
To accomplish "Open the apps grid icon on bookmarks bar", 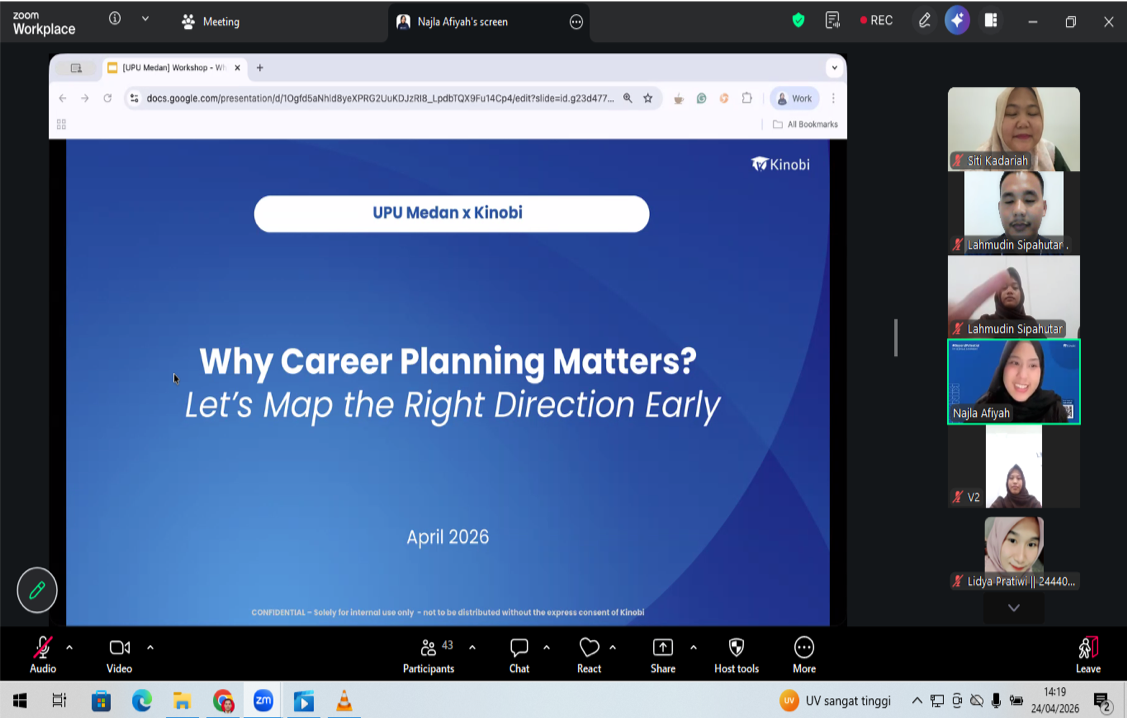I will (61, 124).
